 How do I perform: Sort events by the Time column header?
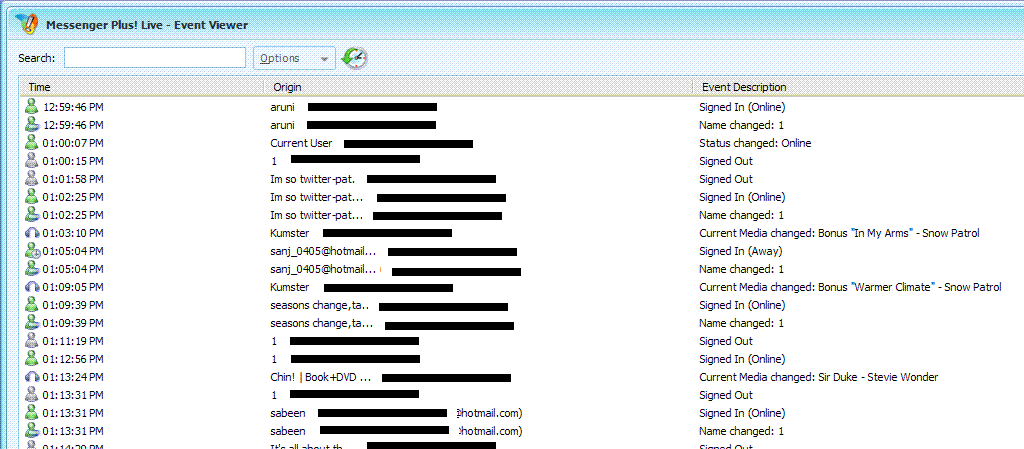(140, 87)
